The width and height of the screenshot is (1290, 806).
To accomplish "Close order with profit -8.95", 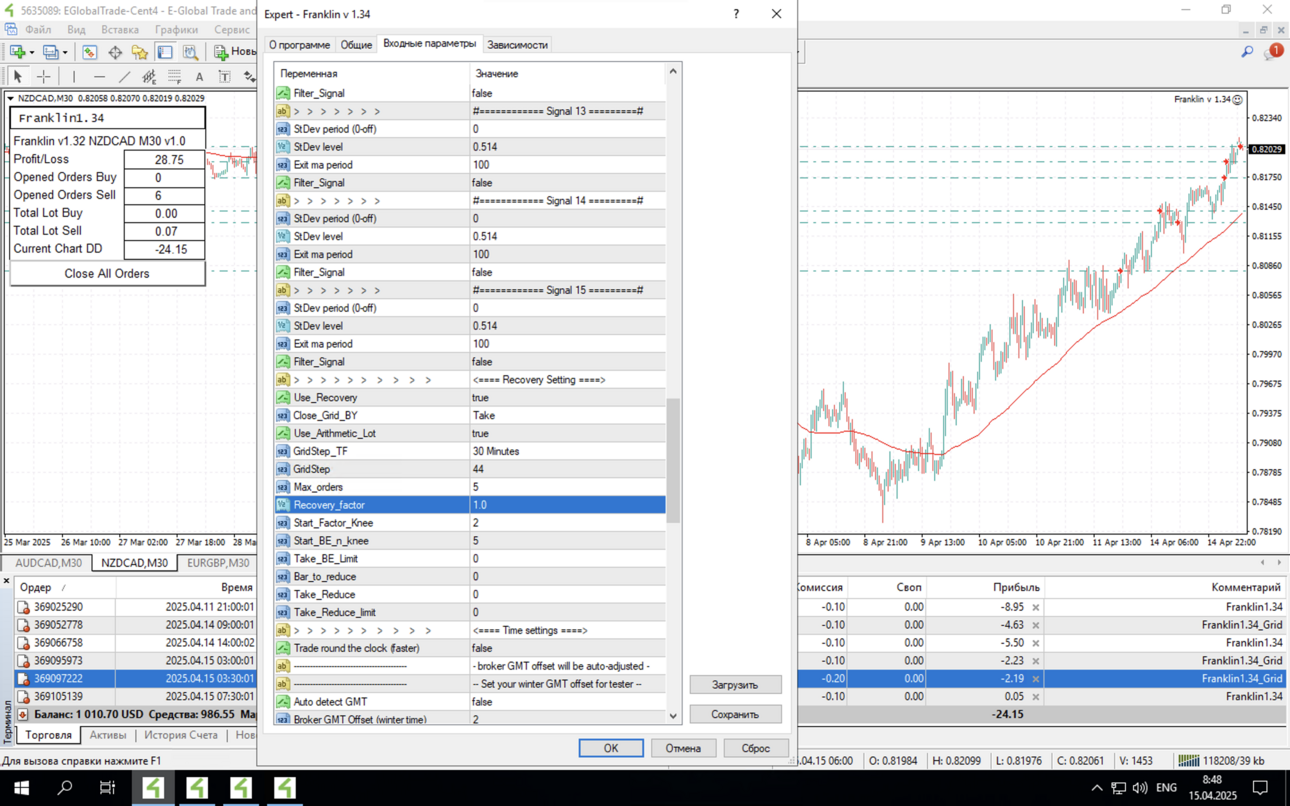I will (1036, 607).
